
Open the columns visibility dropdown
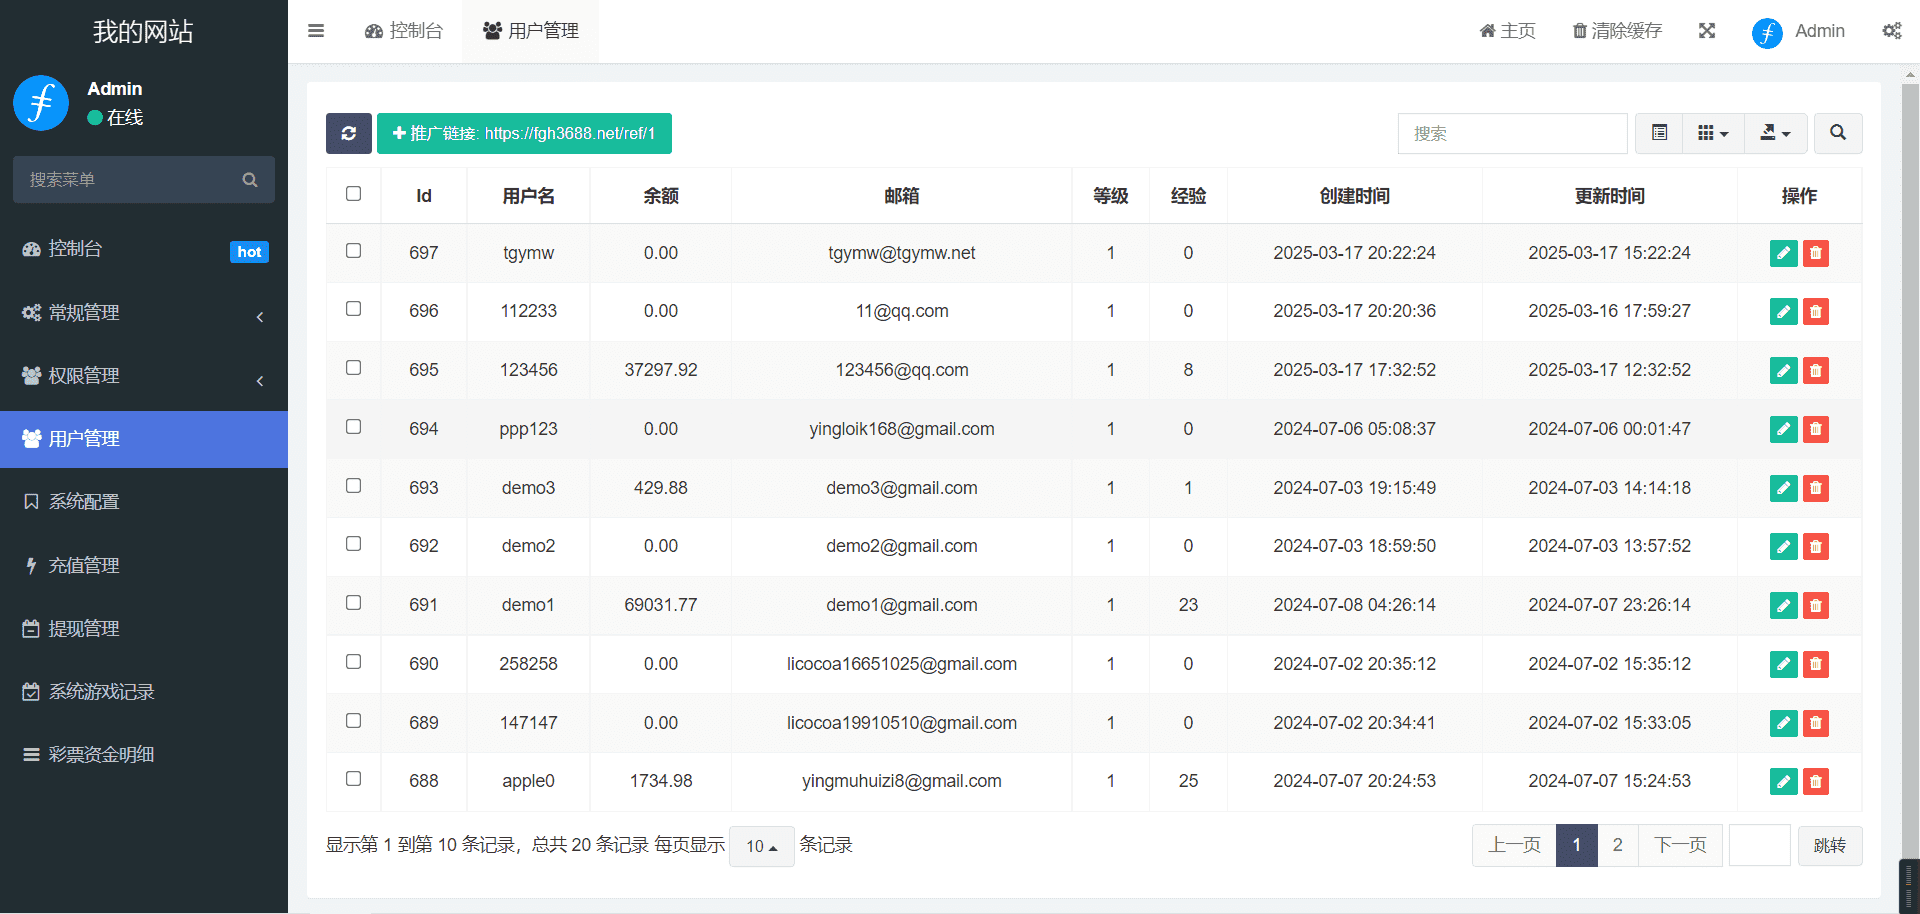coord(1713,133)
